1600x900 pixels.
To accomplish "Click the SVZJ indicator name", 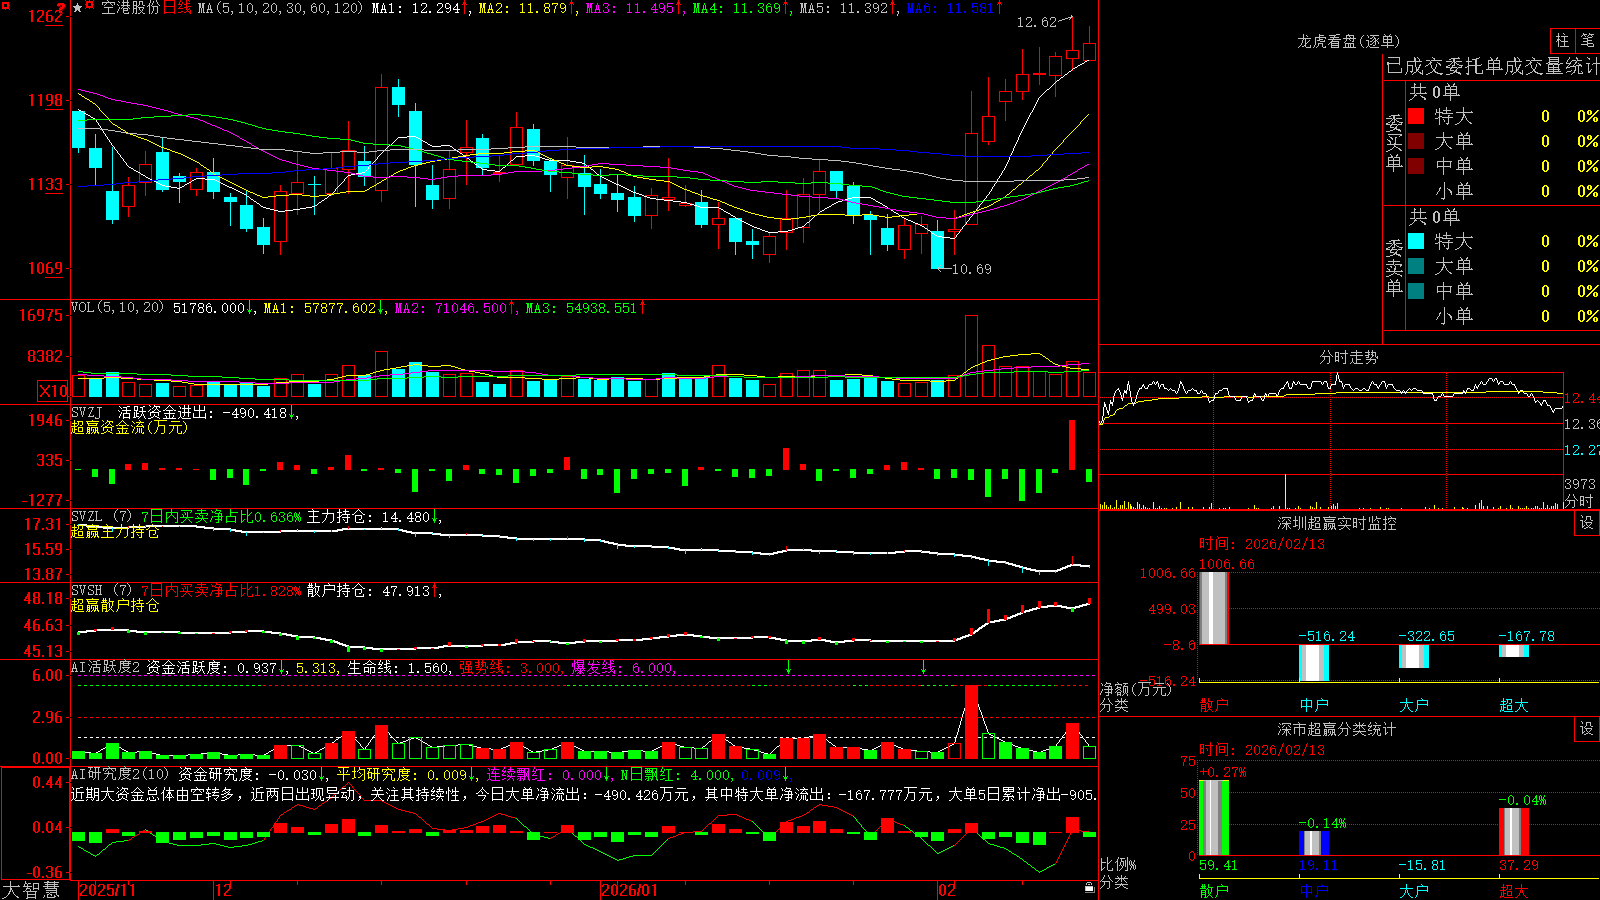I will click(x=87, y=412).
